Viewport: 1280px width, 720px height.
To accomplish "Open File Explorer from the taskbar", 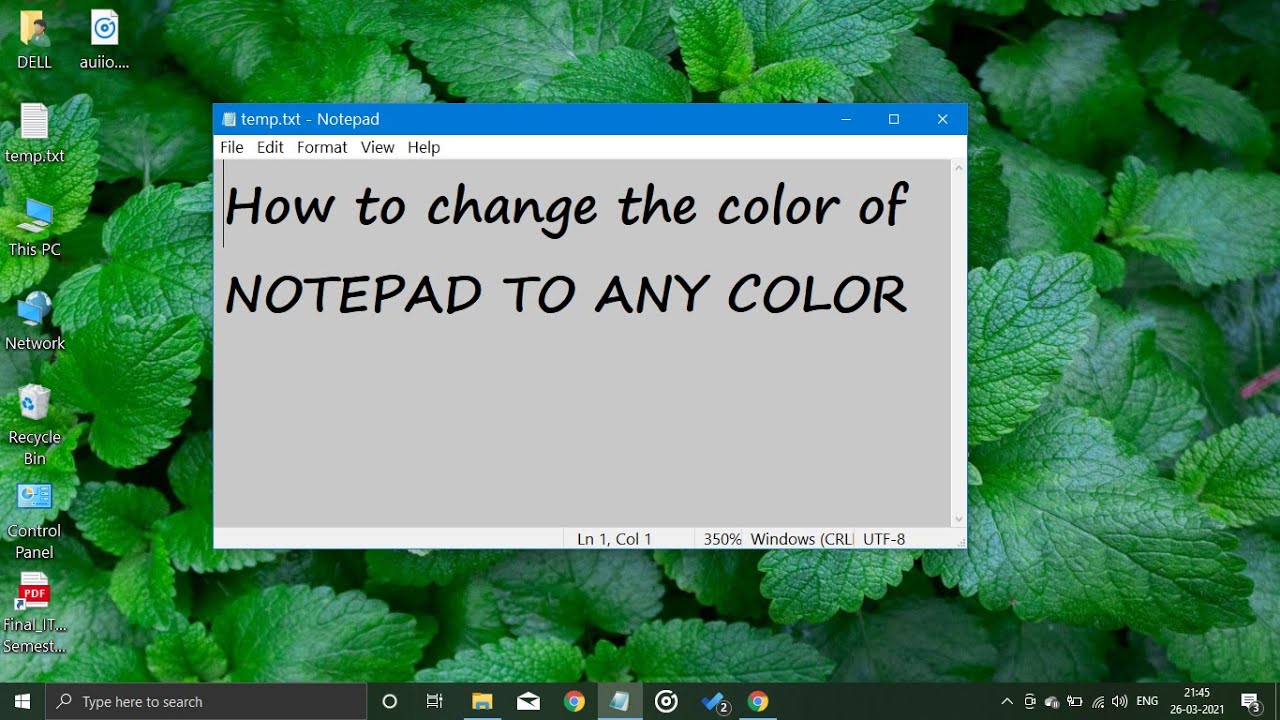I will pyautogui.click(x=482, y=701).
